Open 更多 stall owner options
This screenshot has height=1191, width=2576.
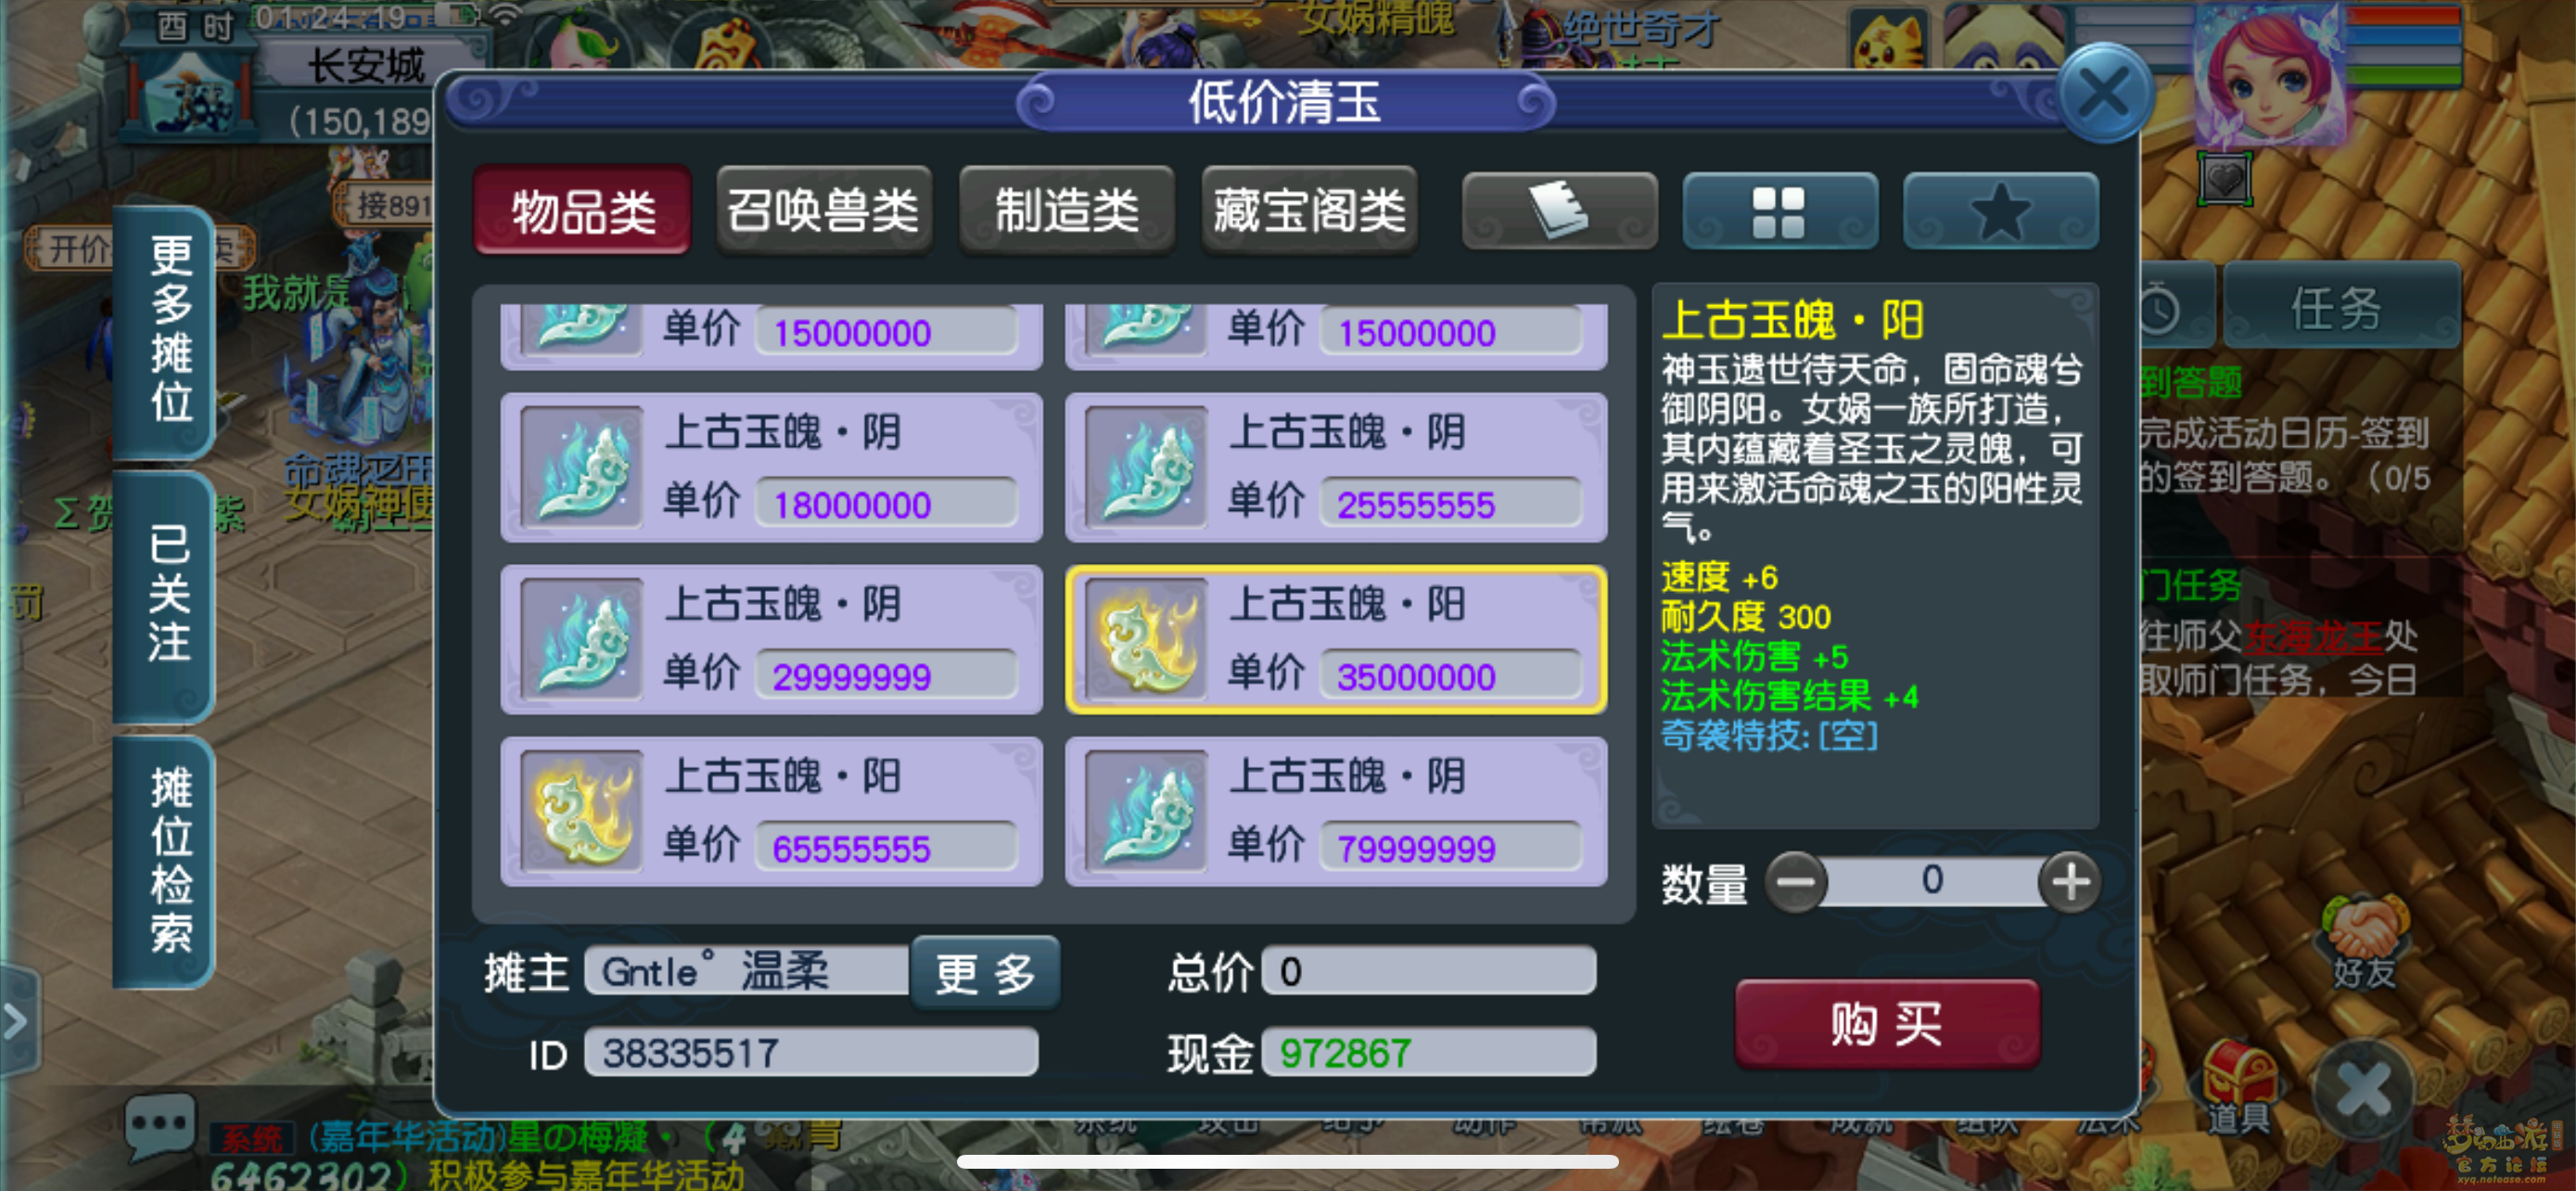pyautogui.click(x=984, y=972)
